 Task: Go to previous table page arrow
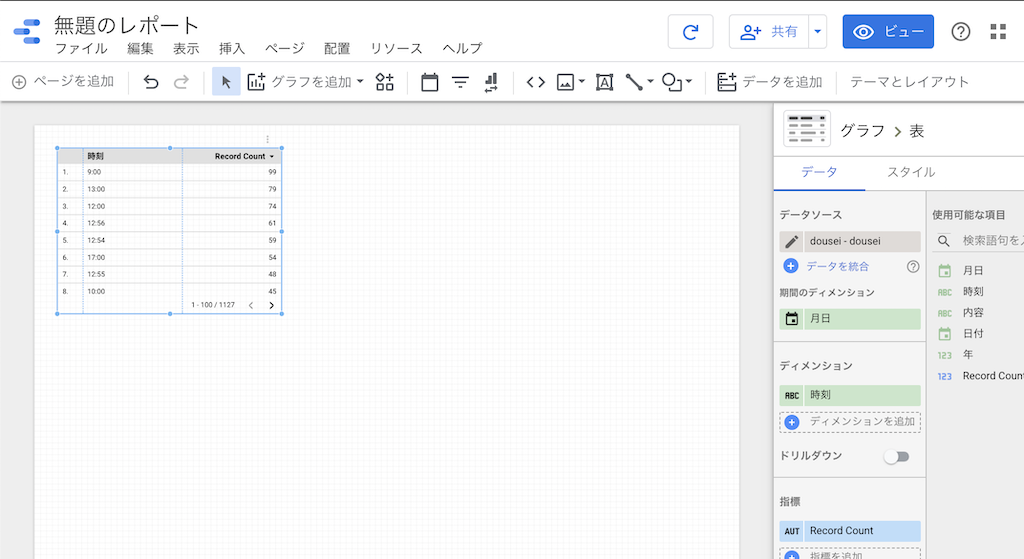251,305
